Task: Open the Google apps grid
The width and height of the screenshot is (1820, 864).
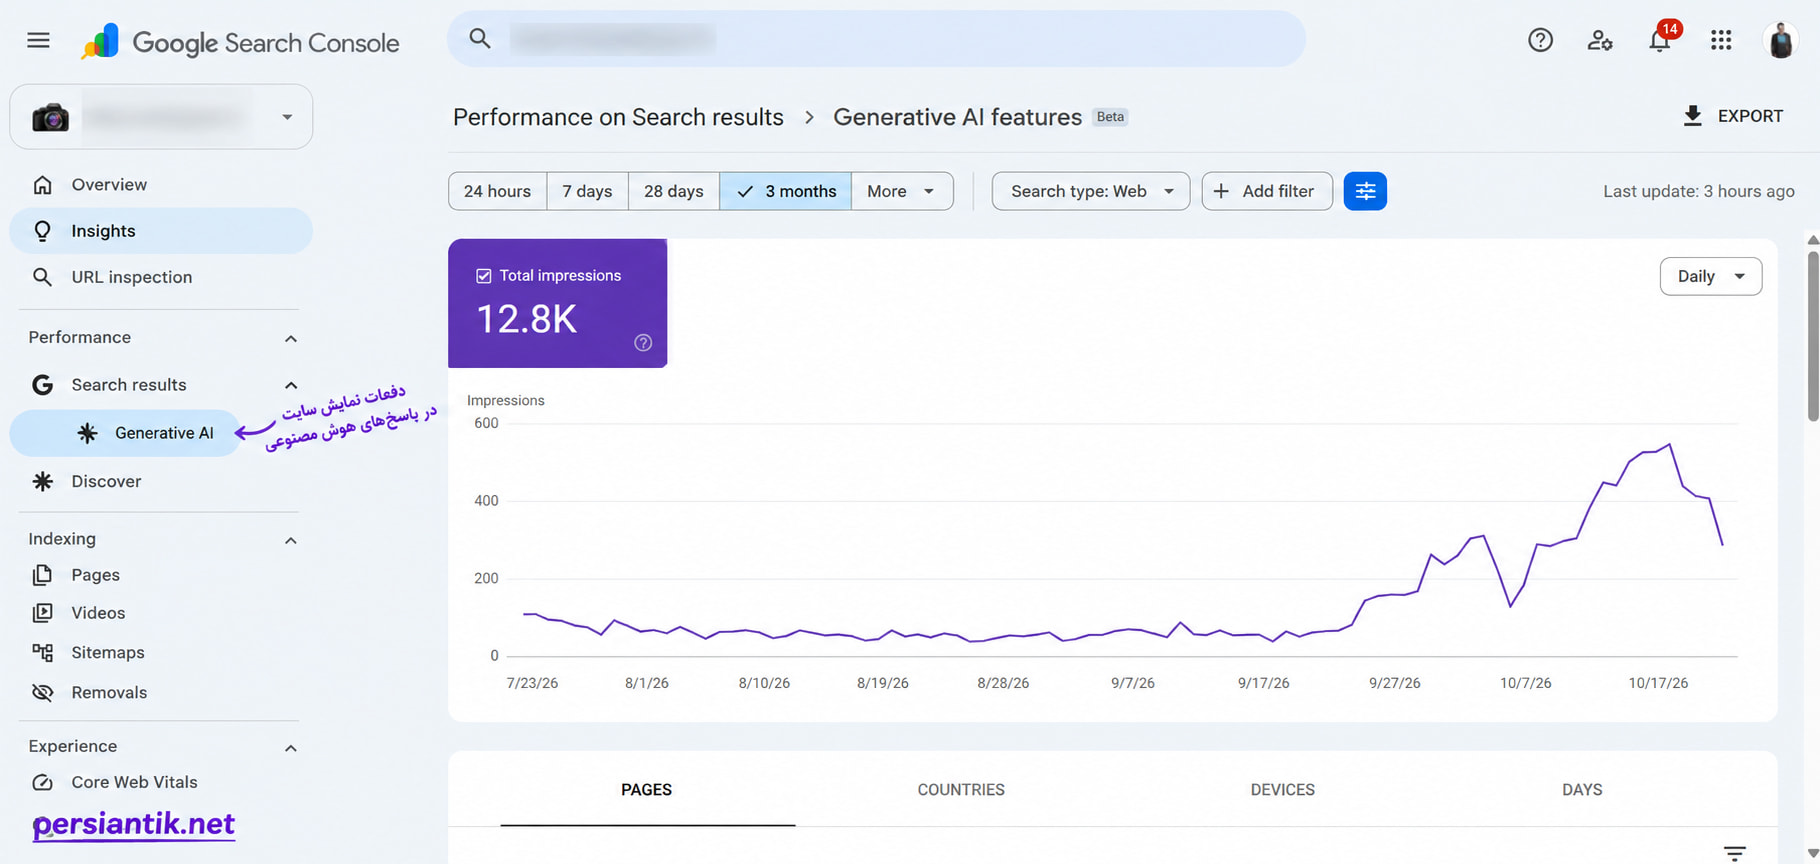Action: coord(1721,40)
